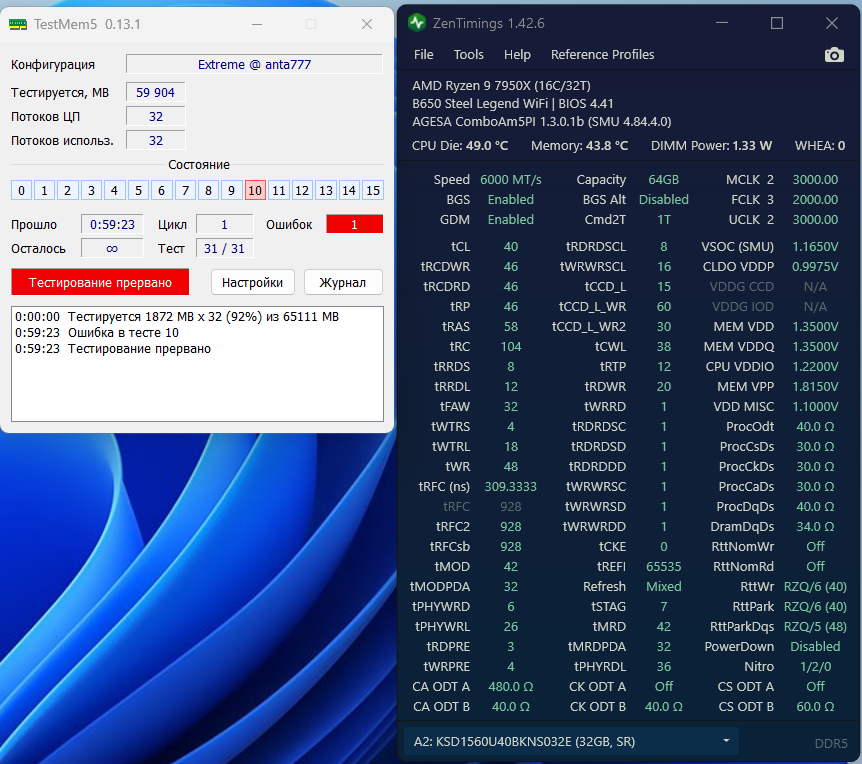The width and height of the screenshot is (862, 764).
Task: Click the Capacity value '64GB'
Action: pyautogui.click(x=664, y=180)
